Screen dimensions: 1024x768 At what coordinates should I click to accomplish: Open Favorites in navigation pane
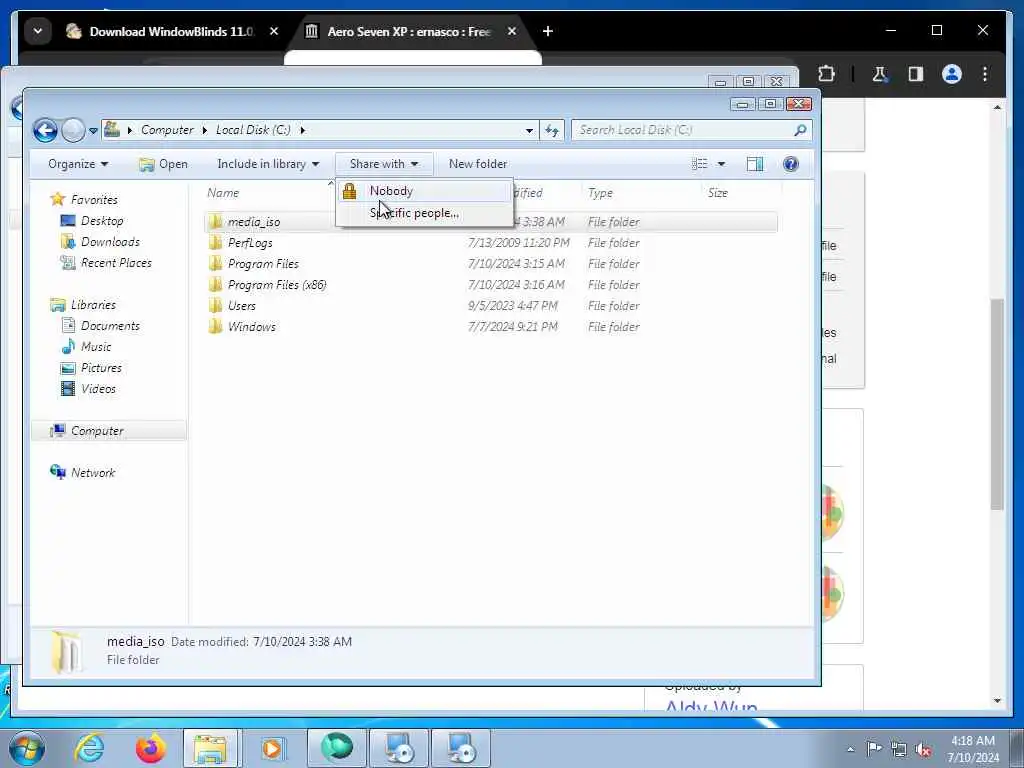click(94, 200)
